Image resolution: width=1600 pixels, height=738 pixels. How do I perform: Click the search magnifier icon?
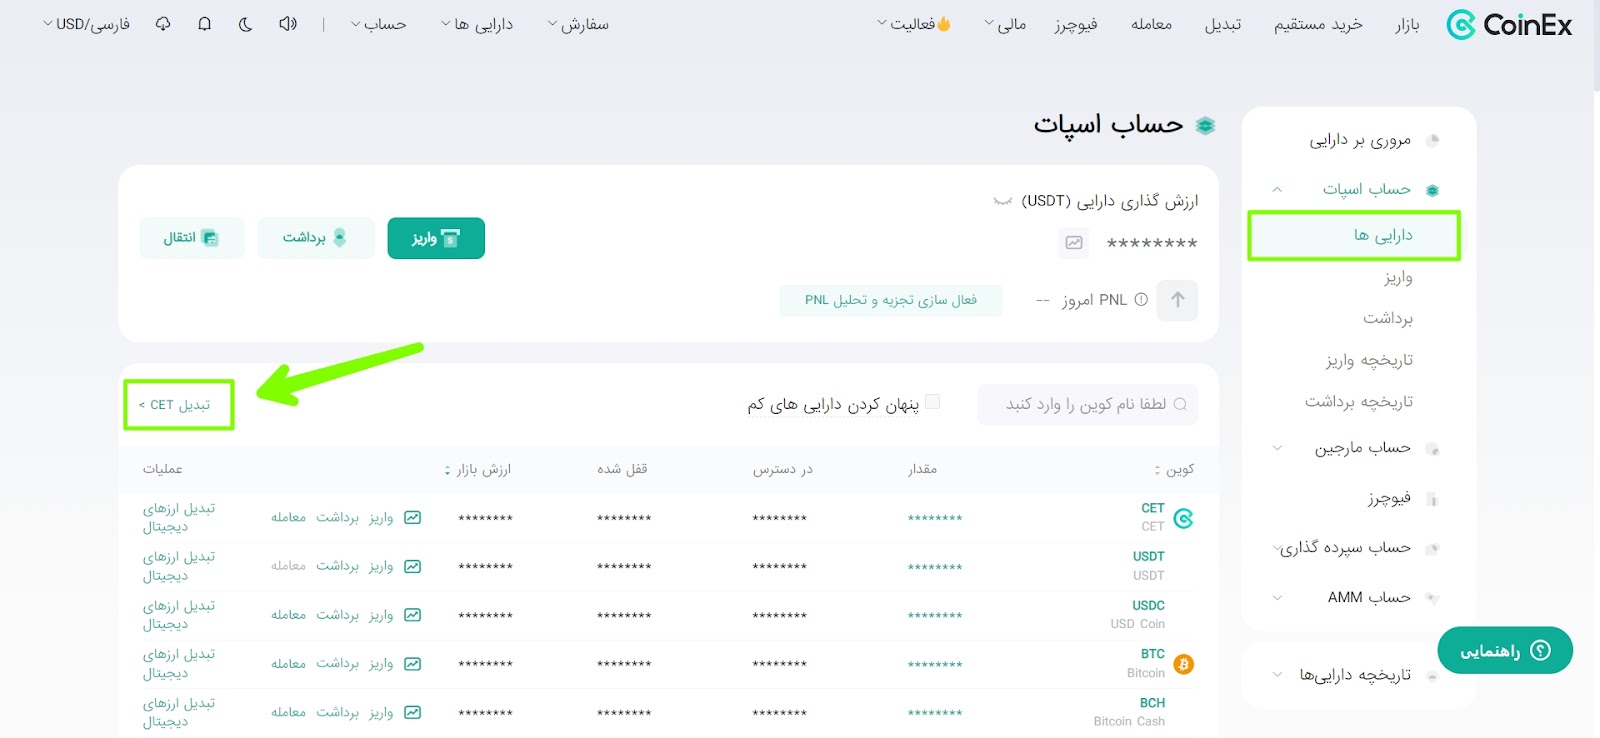pyautogui.click(x=1180, y=405)
